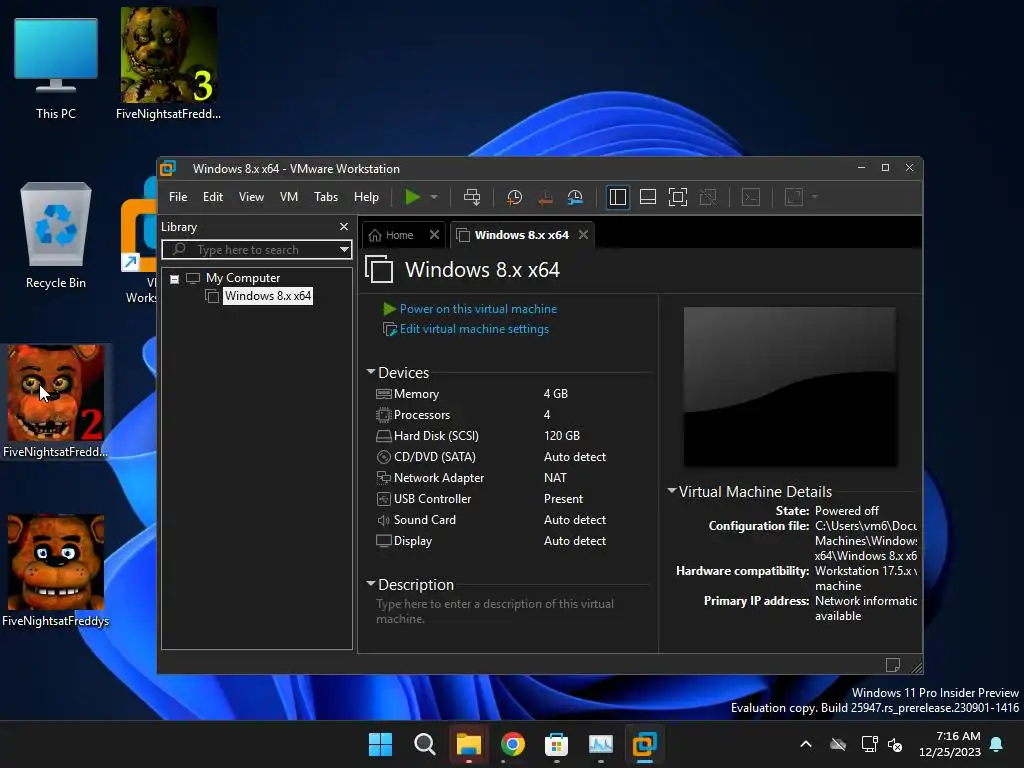Open the Windows Start menu

[x=380, y=744]
